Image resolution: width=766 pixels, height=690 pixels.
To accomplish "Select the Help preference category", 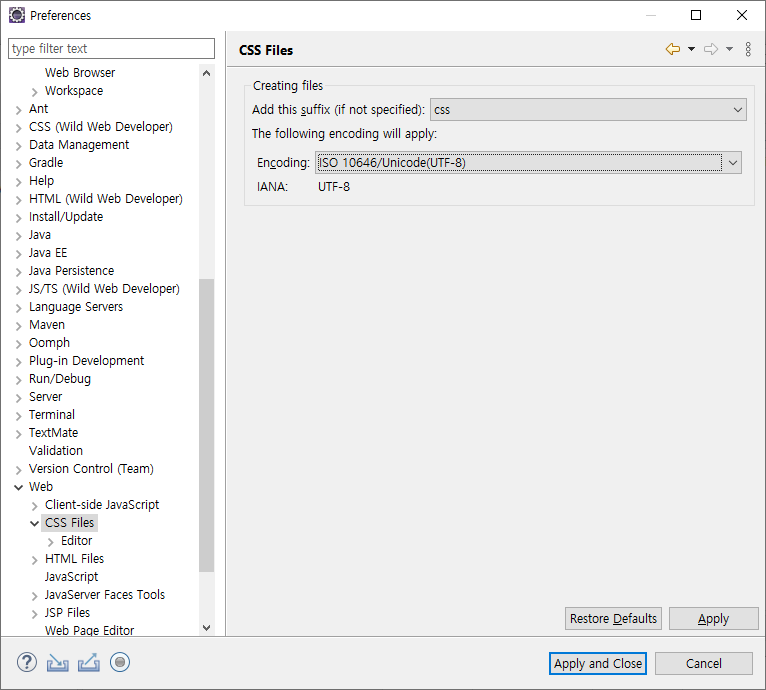I will pos(42,181).
